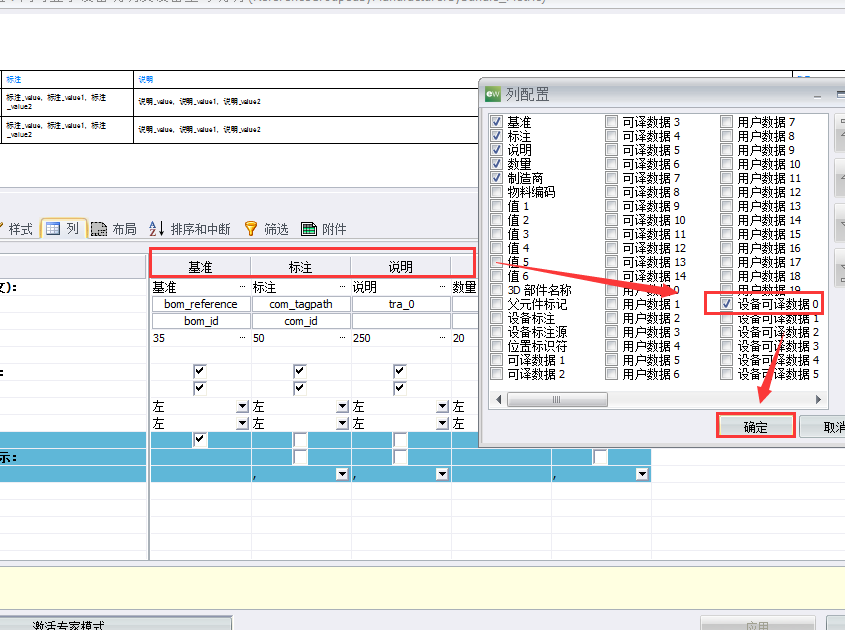Click the com_id field
Screen dimensions: 845x630
(x=301, y=321)
